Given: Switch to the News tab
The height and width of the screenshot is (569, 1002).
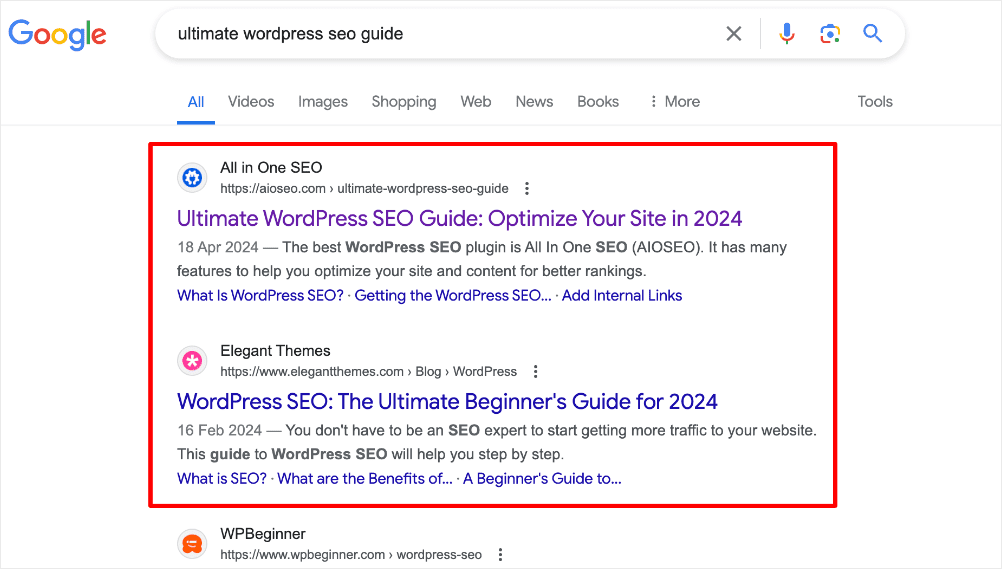Looking at the screenshot, I should click(534, 102).
